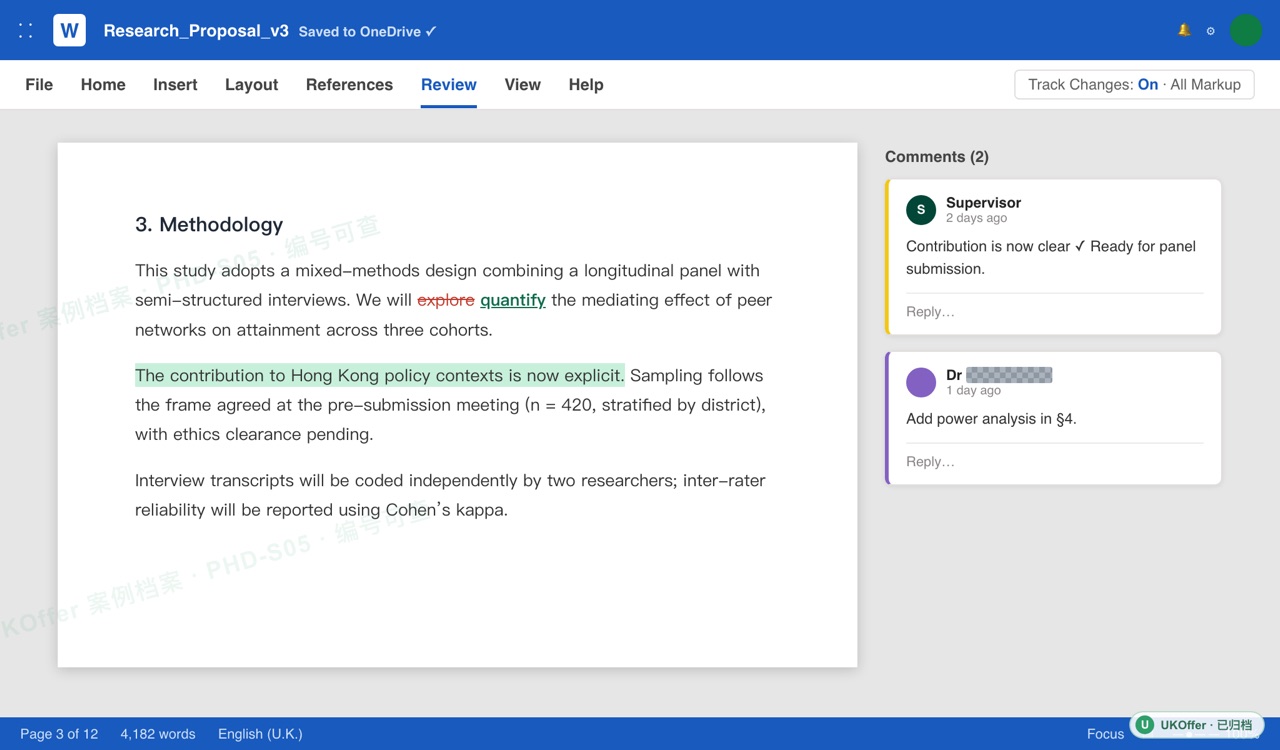Switch to the References tab
This screenshot has height=750, width=1280.
pyautogui.click(x=349, y=85)
